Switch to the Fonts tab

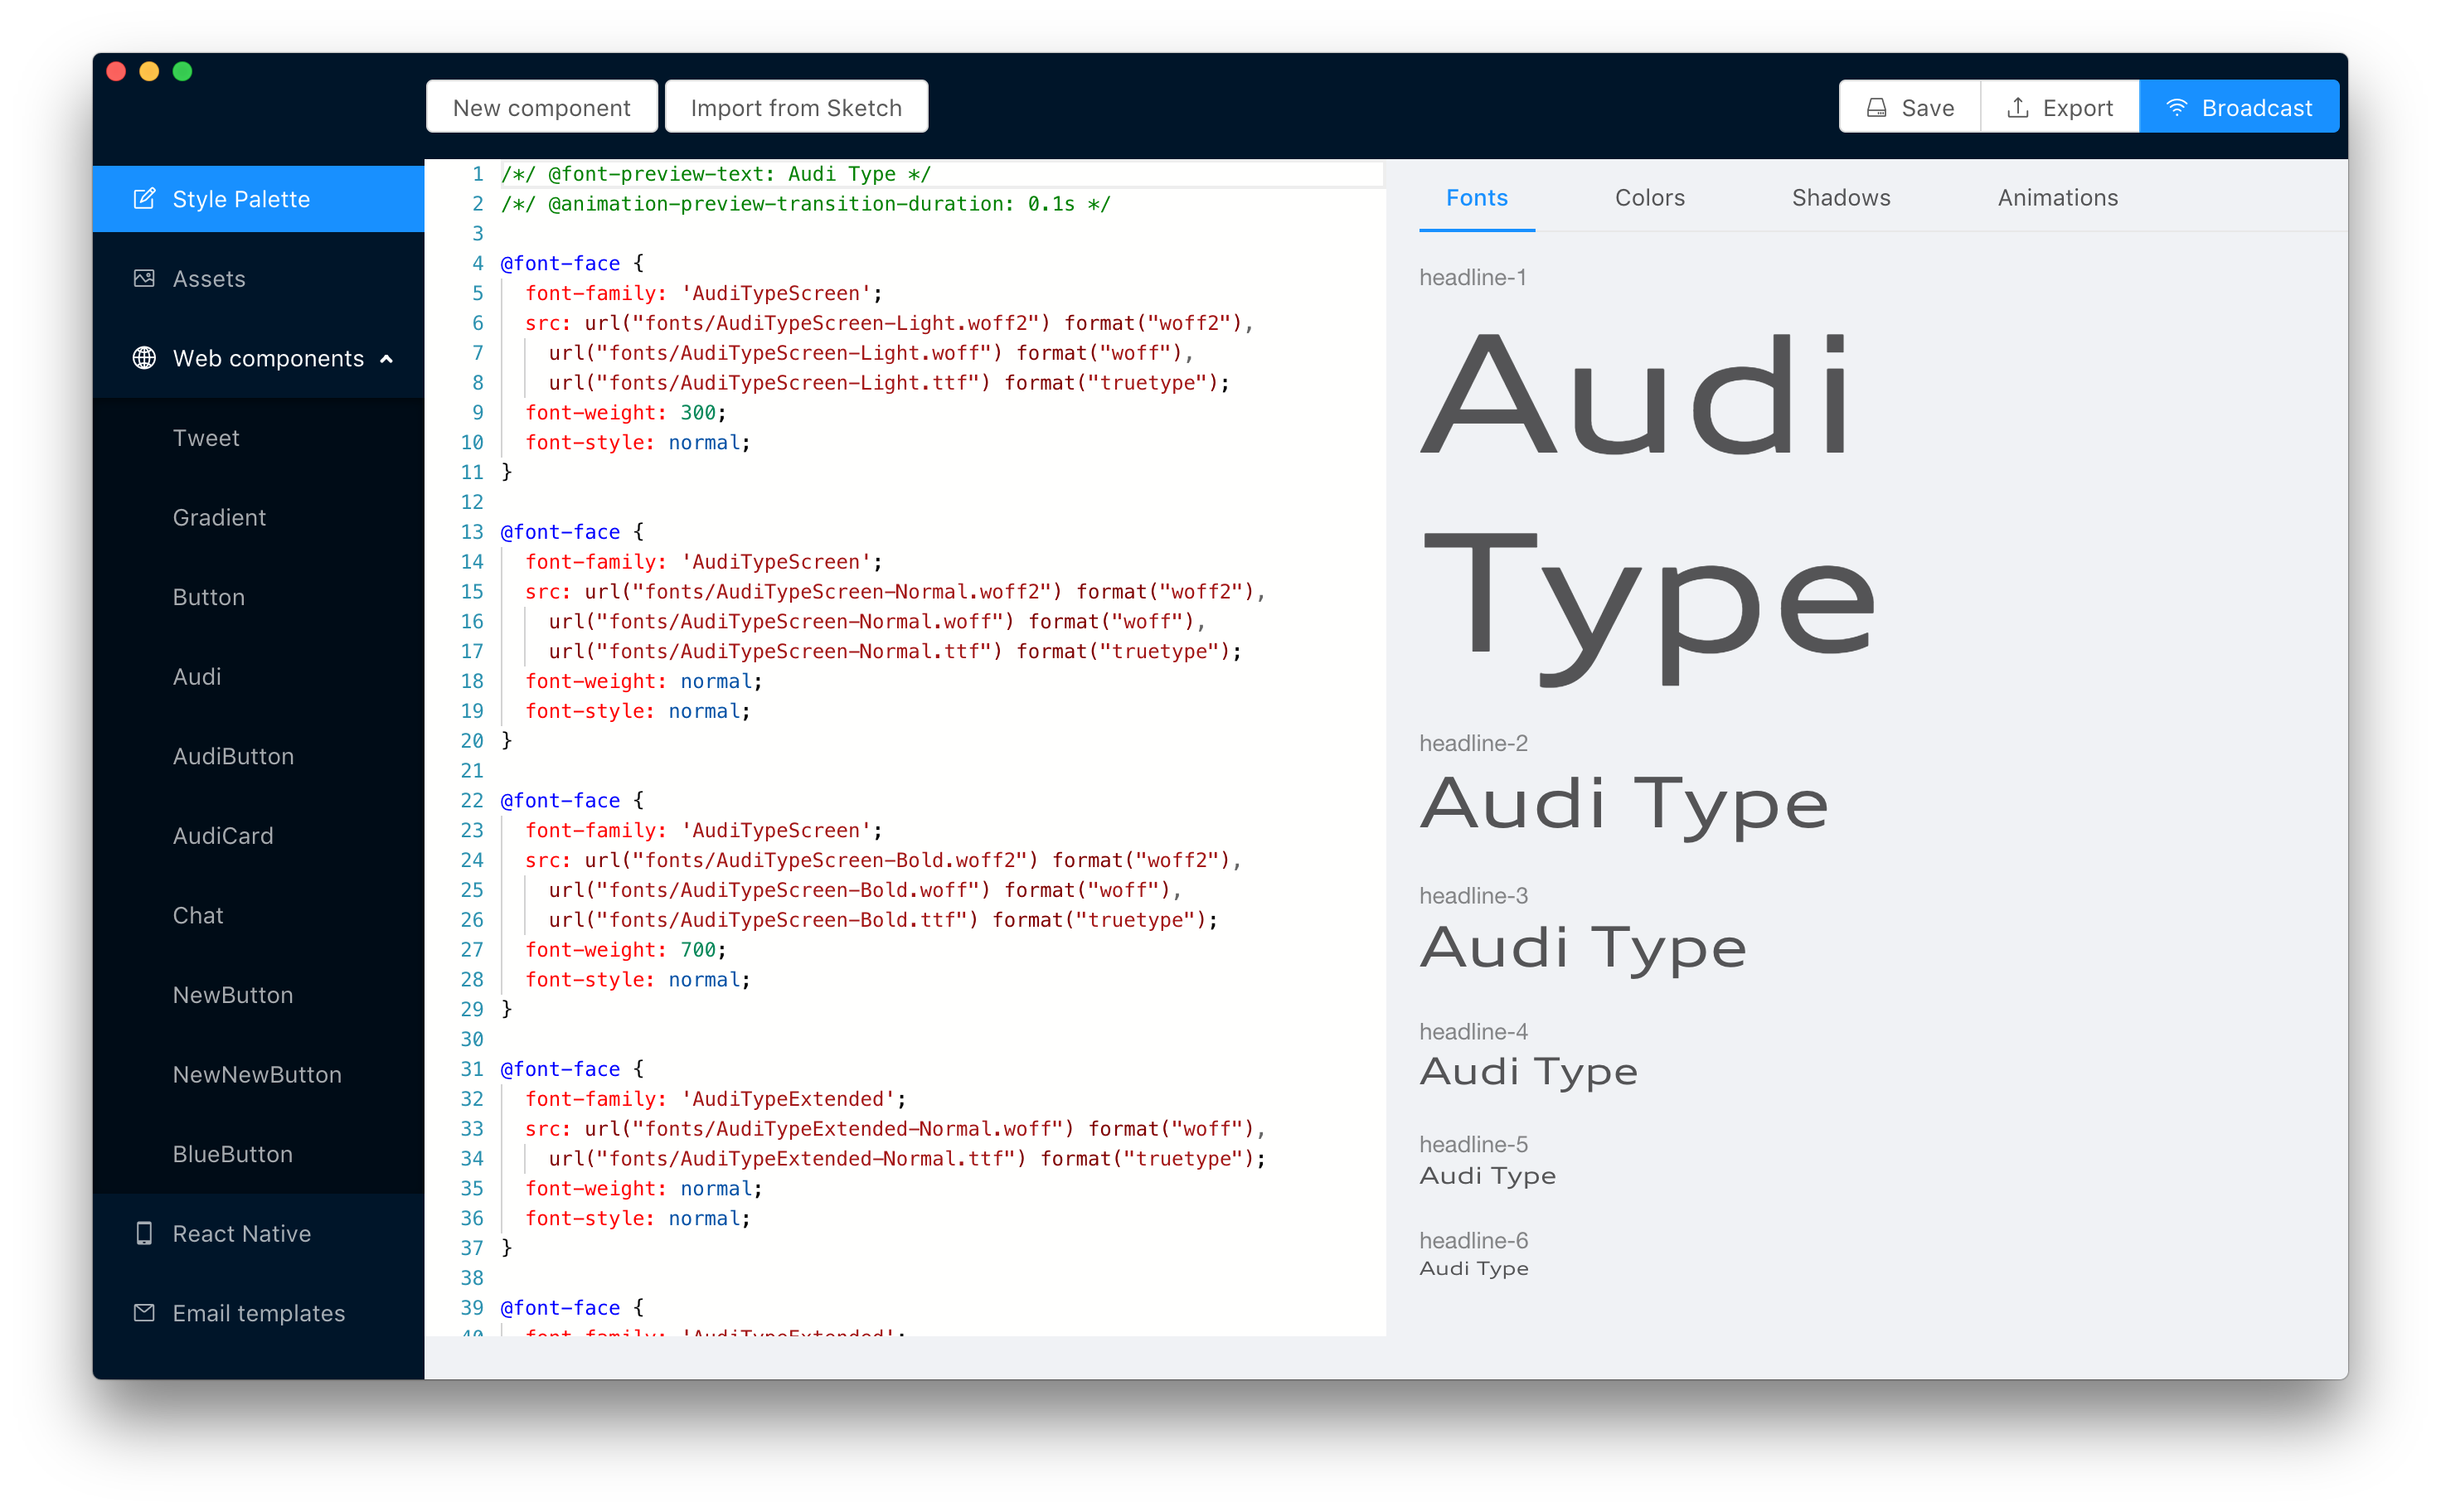coord(1476,198)
